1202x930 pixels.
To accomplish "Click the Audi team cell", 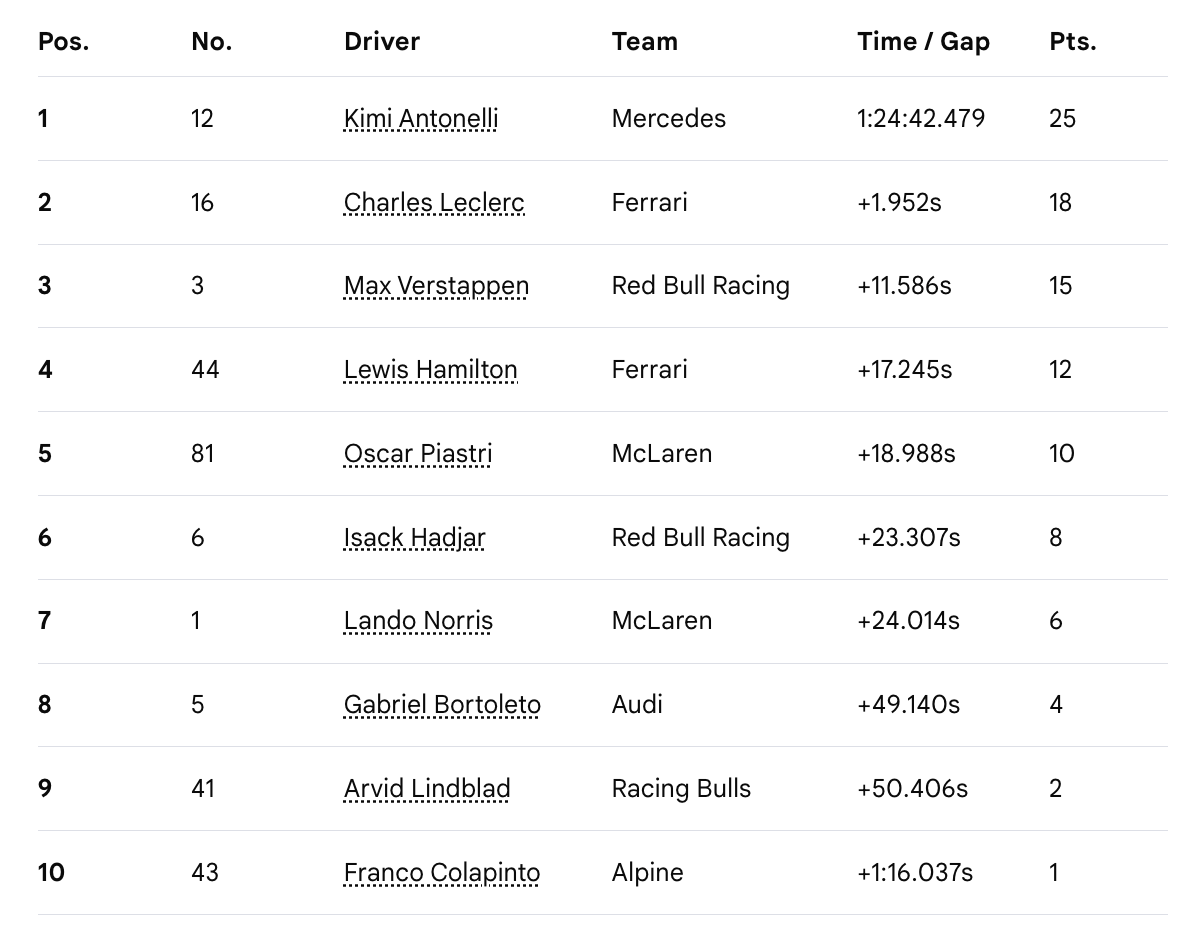I will tap(637, 705).
